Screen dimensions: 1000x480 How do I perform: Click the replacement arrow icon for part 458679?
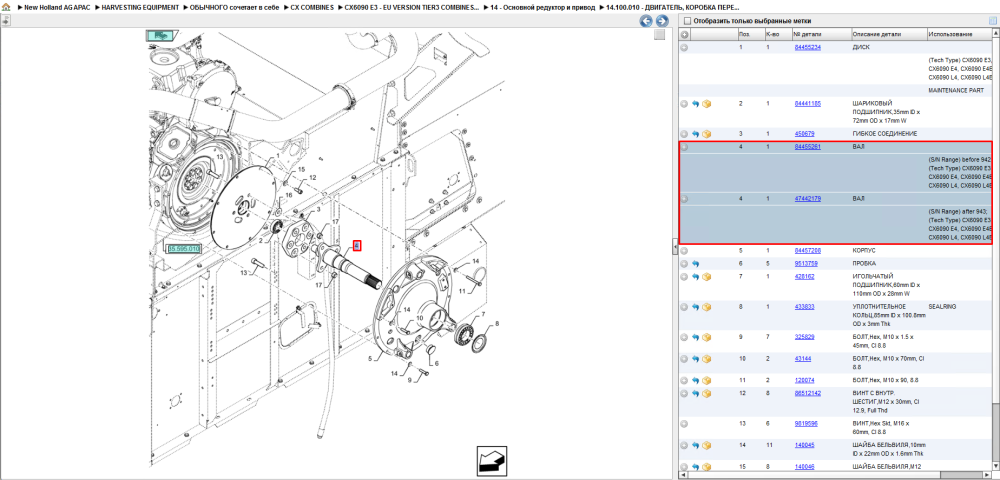point(696,135)
